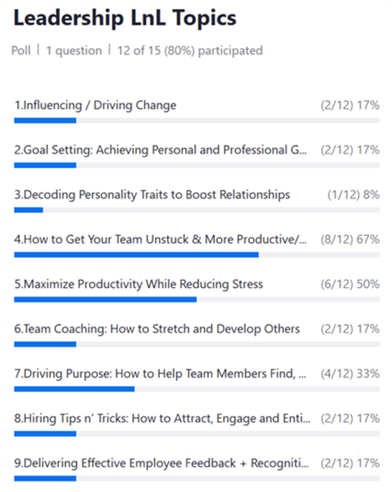
Task: Click the Leadership LnL Topics title
Action: coord(125,17)
